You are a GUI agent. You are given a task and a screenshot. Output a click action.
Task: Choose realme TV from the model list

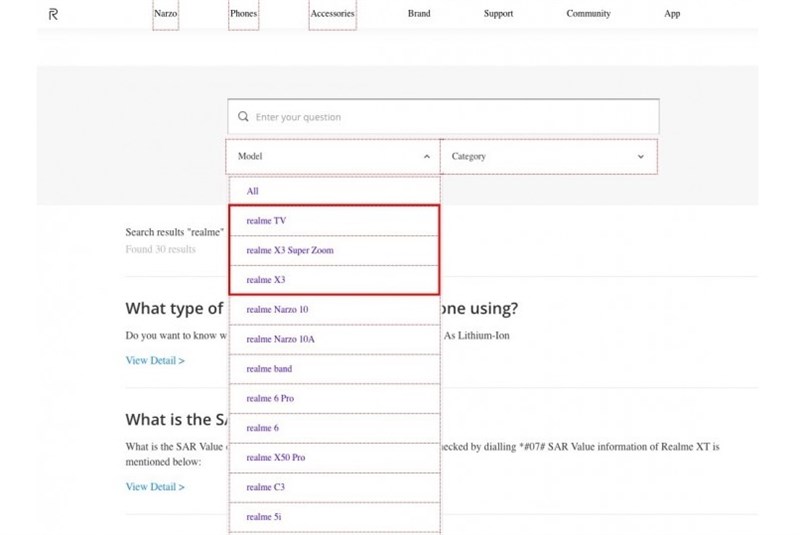[266, 221]
